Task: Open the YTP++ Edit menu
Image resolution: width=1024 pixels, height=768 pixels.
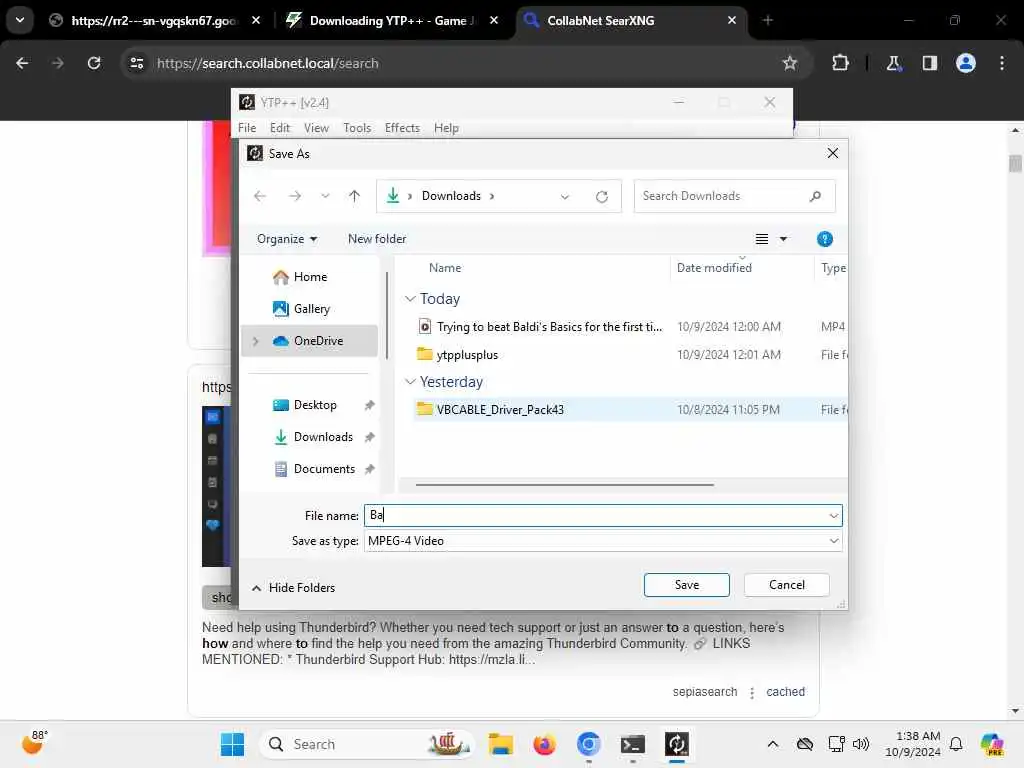Action: [280, 128]
